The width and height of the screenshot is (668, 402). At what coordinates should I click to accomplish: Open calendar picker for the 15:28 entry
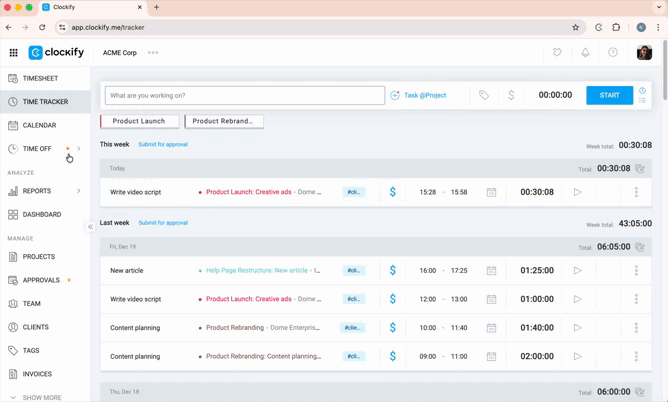tap(491, 192)
